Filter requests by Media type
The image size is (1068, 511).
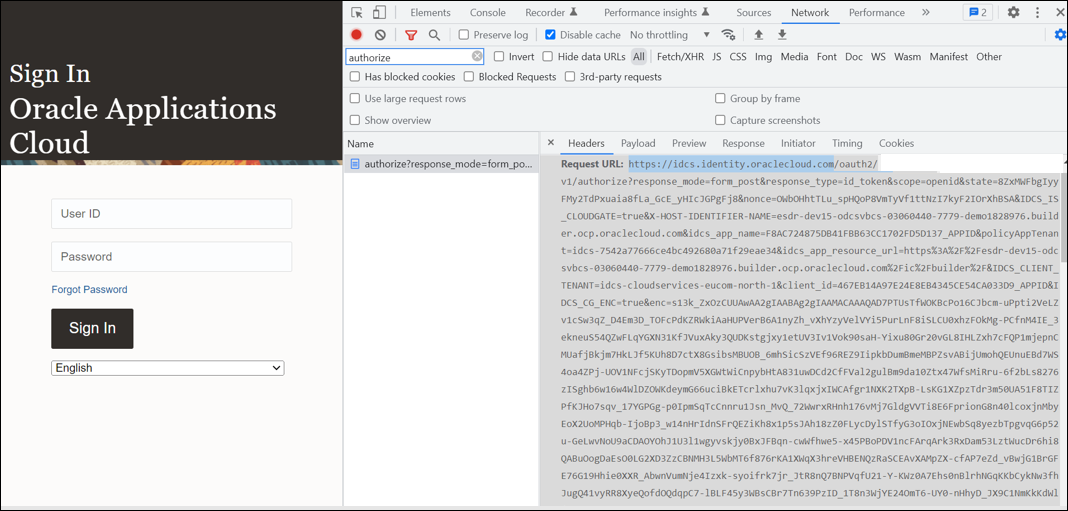795,57
